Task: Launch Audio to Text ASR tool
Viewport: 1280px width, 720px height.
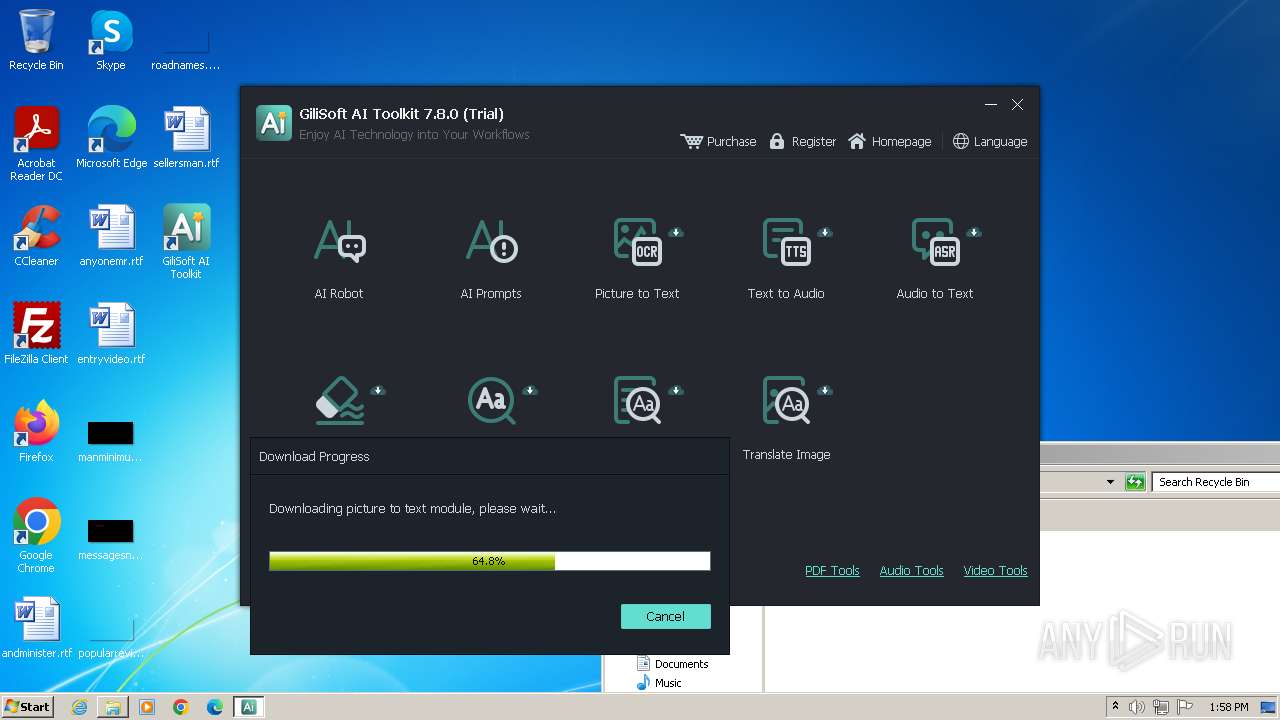Action: point(935,258)
